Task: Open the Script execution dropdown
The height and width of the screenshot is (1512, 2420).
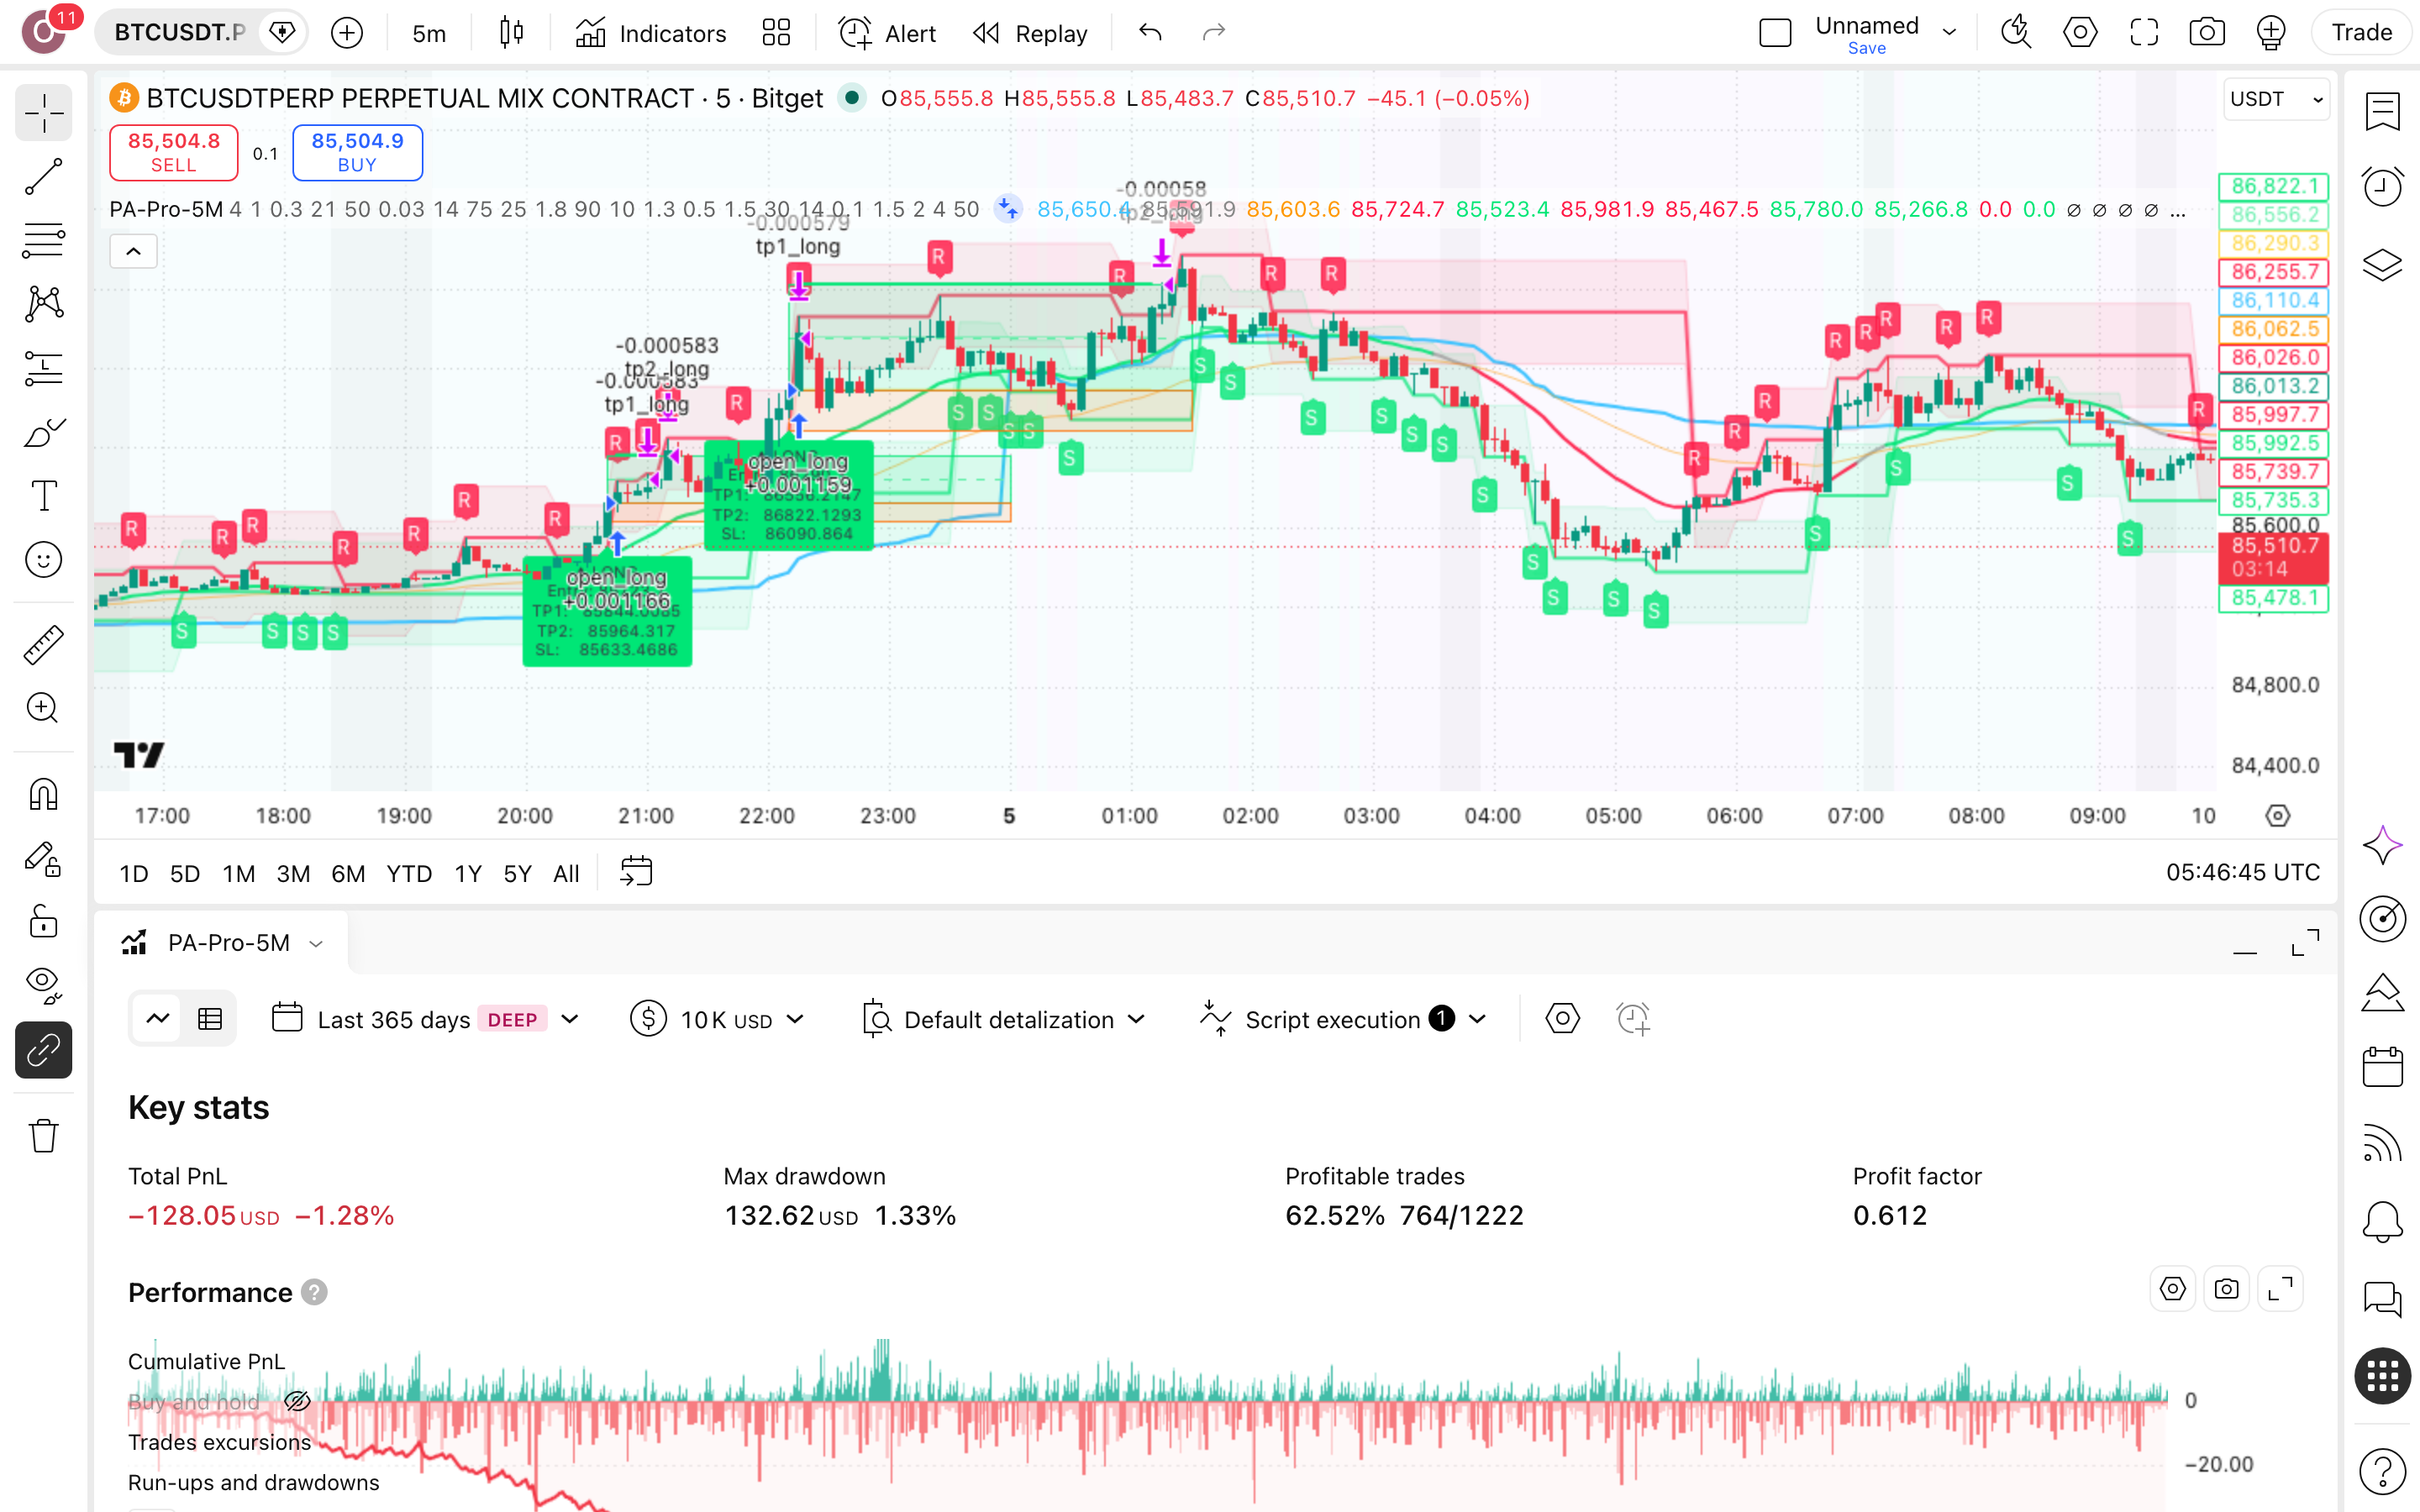Action: pyautogui.click(x=1343, y=1019)
